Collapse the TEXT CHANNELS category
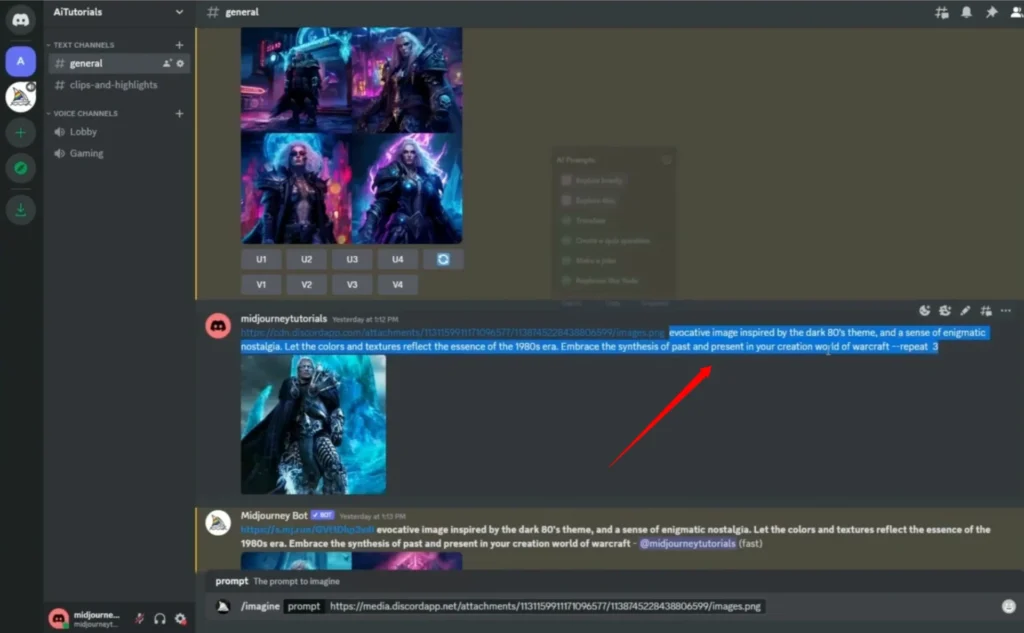Viewport: 1024px width, 633px height. [80, 45]
